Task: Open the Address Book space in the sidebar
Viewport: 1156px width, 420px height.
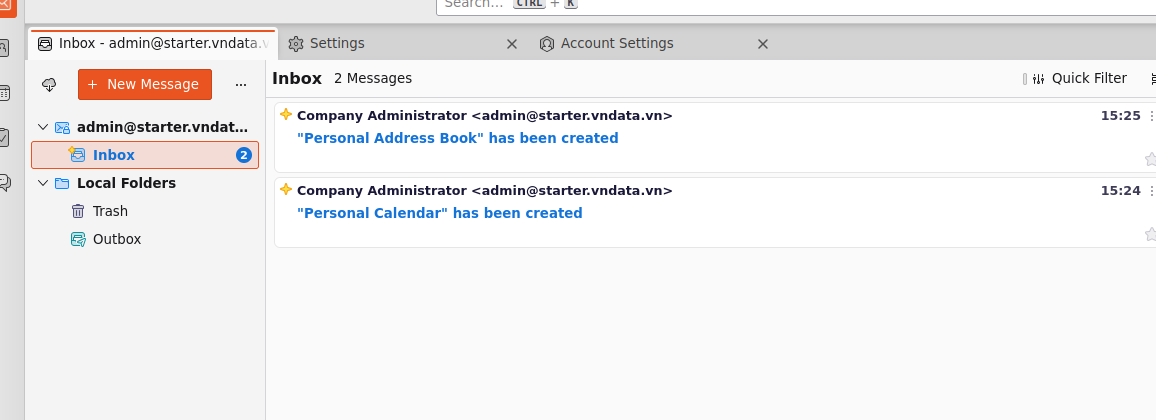Action: coord(5,49)
